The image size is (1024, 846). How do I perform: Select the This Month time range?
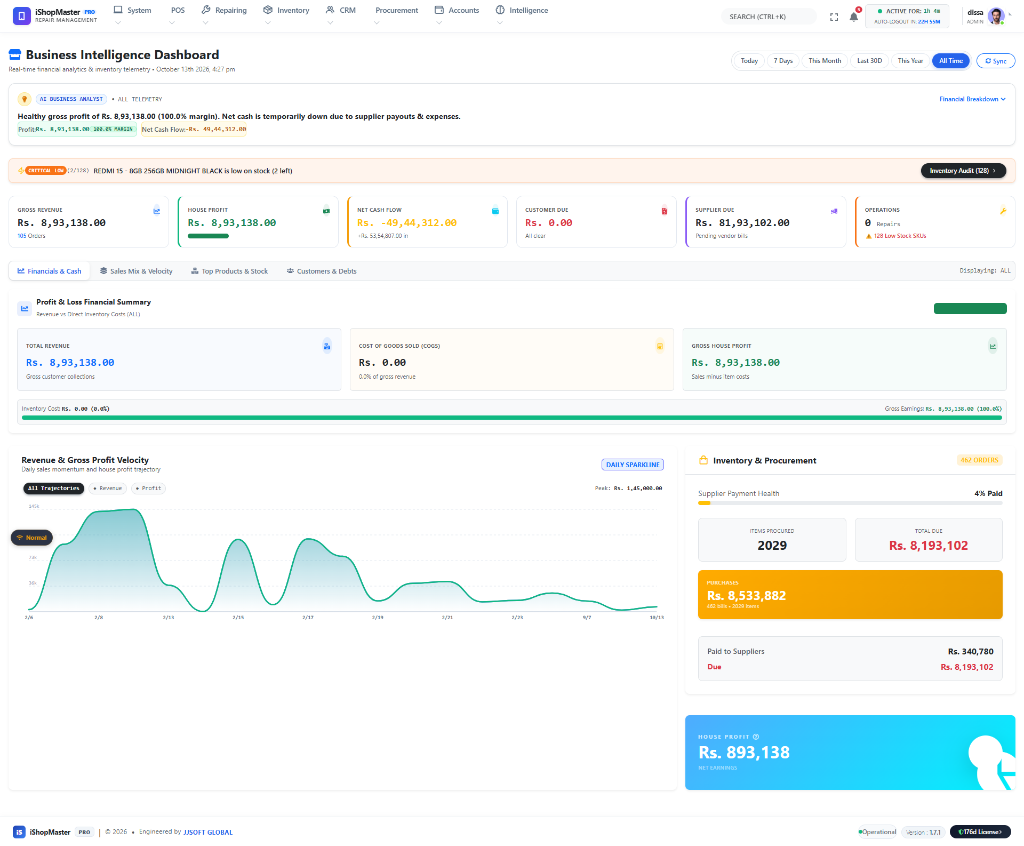point(824,61)
